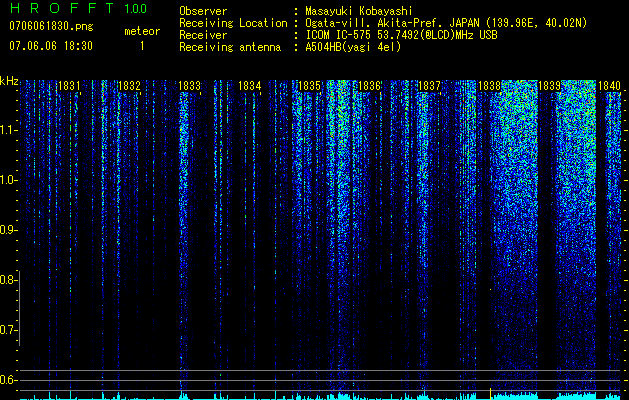Click the 1839 time marker
The width and height of the screenshot is (629, 400).
coord(549,86)
